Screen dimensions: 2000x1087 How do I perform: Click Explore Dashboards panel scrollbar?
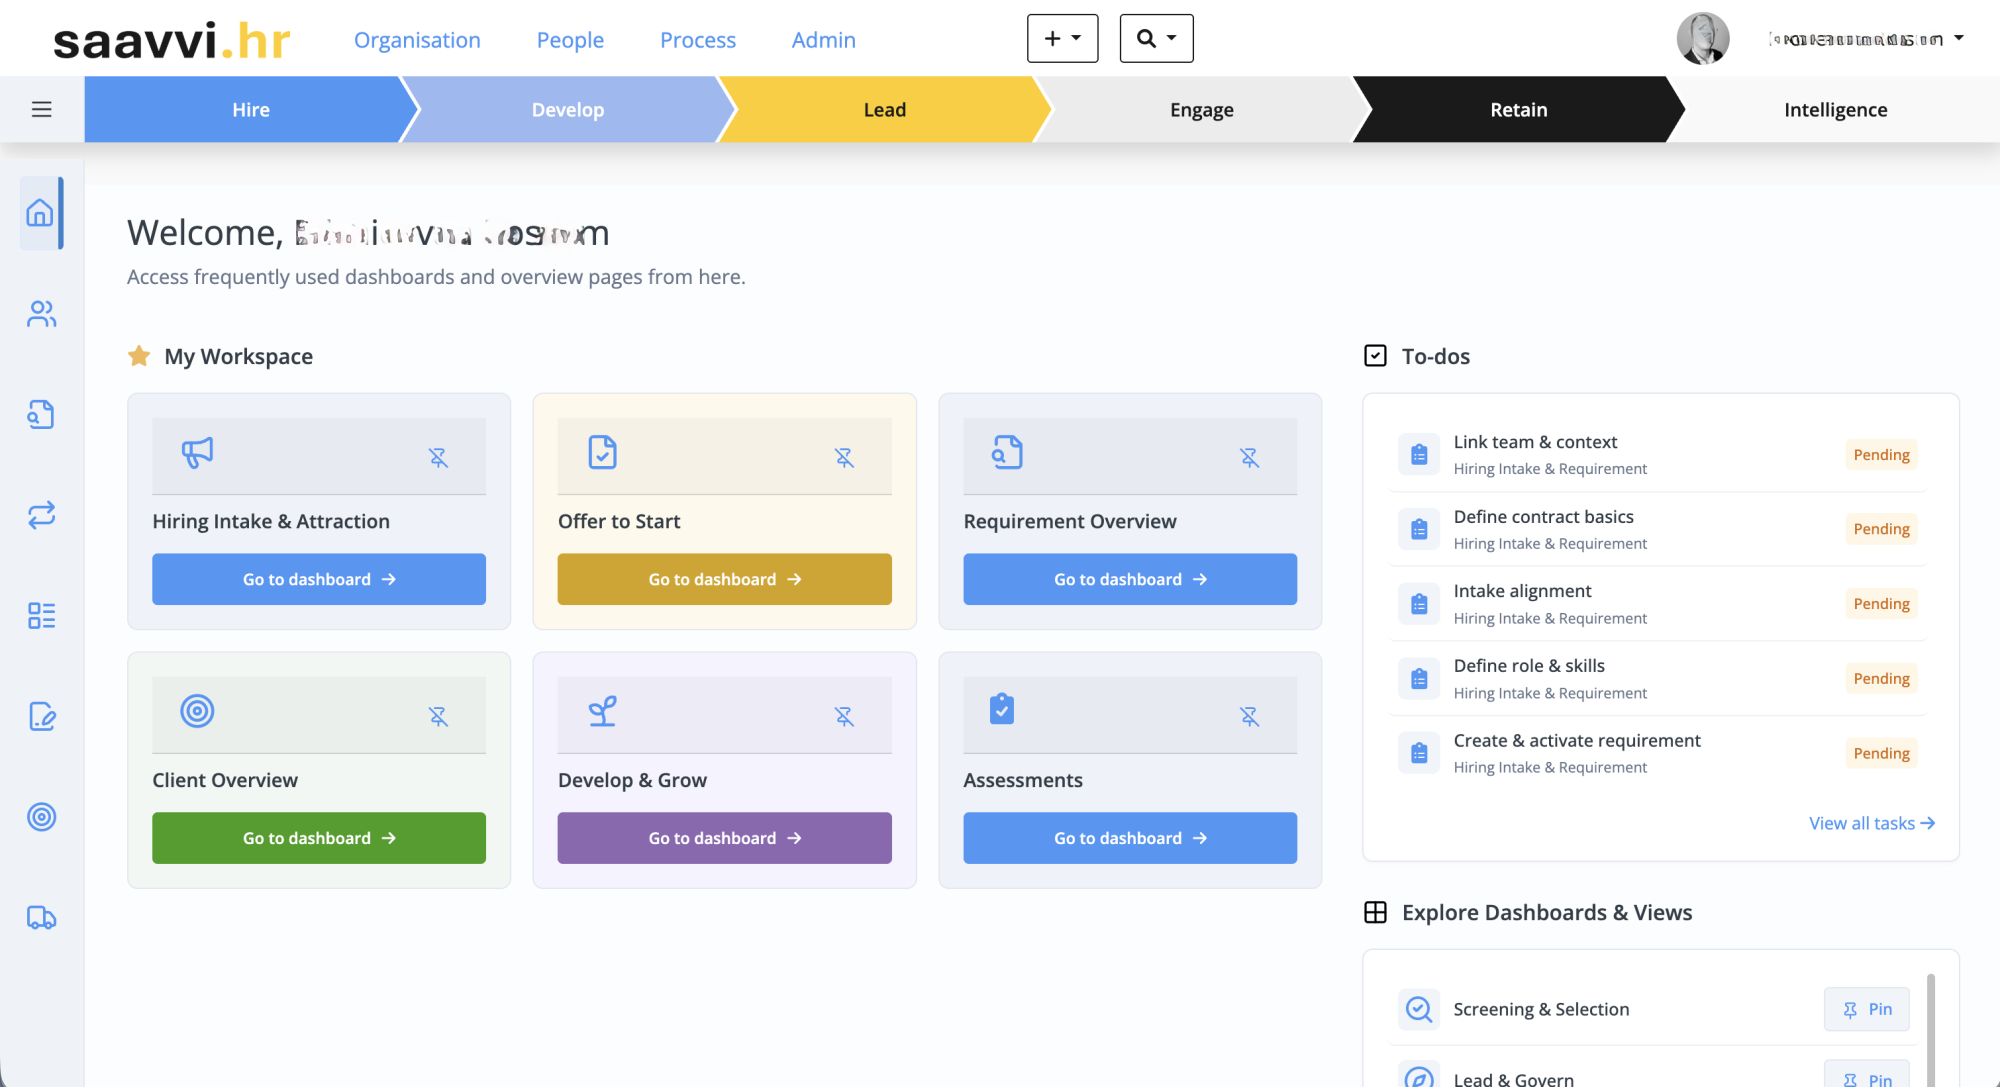tap(1930, 1030)
